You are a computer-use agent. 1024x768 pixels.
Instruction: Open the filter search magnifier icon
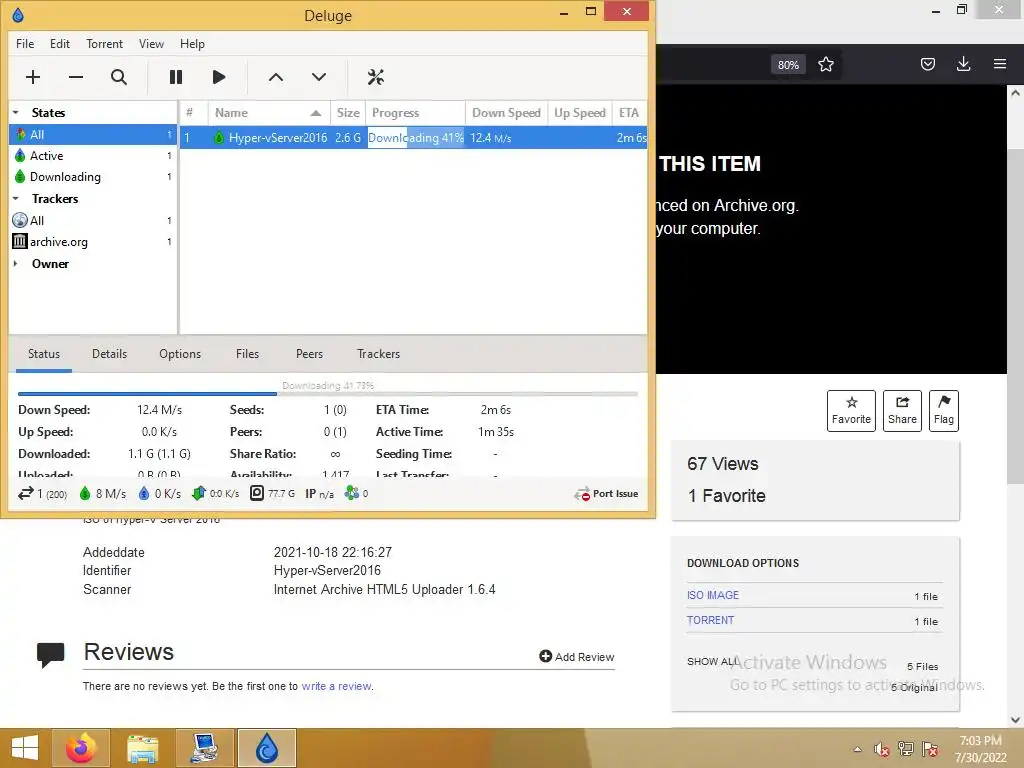[x=119, y=77]
